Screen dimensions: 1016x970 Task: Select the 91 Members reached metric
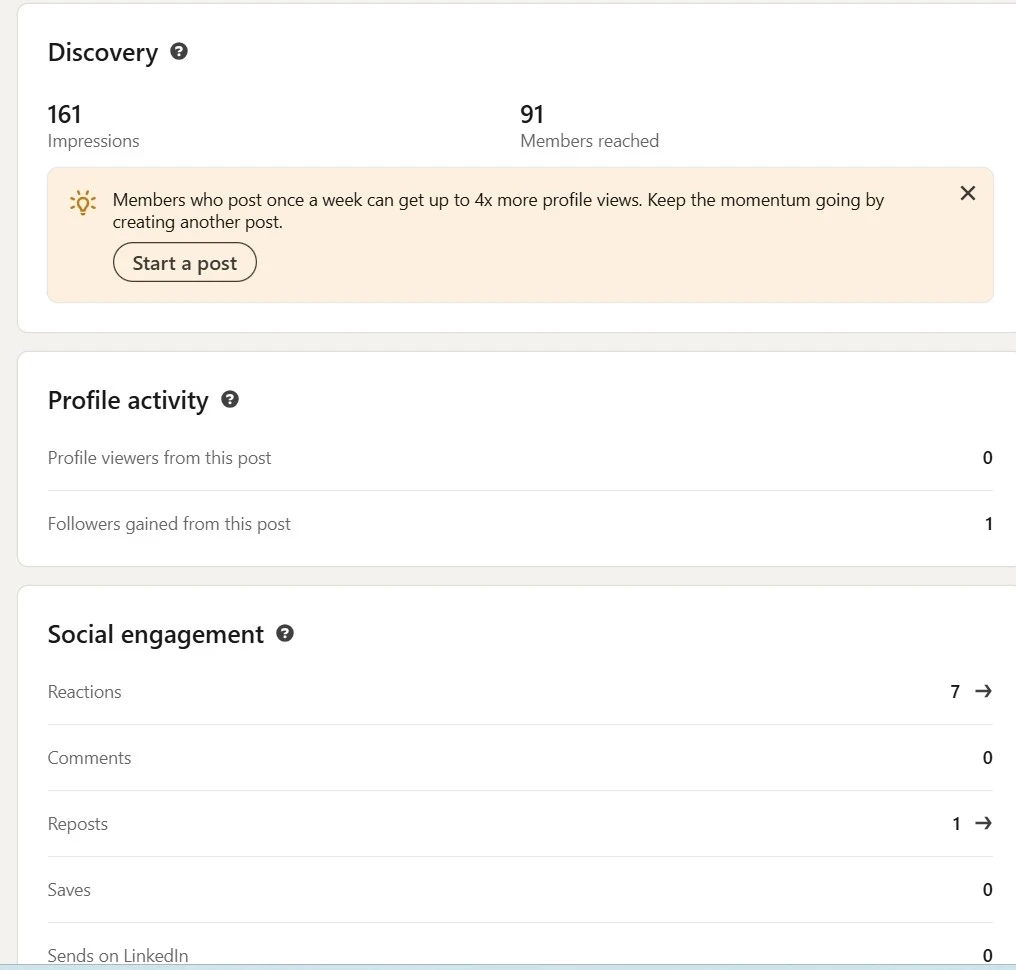point(589,125)
